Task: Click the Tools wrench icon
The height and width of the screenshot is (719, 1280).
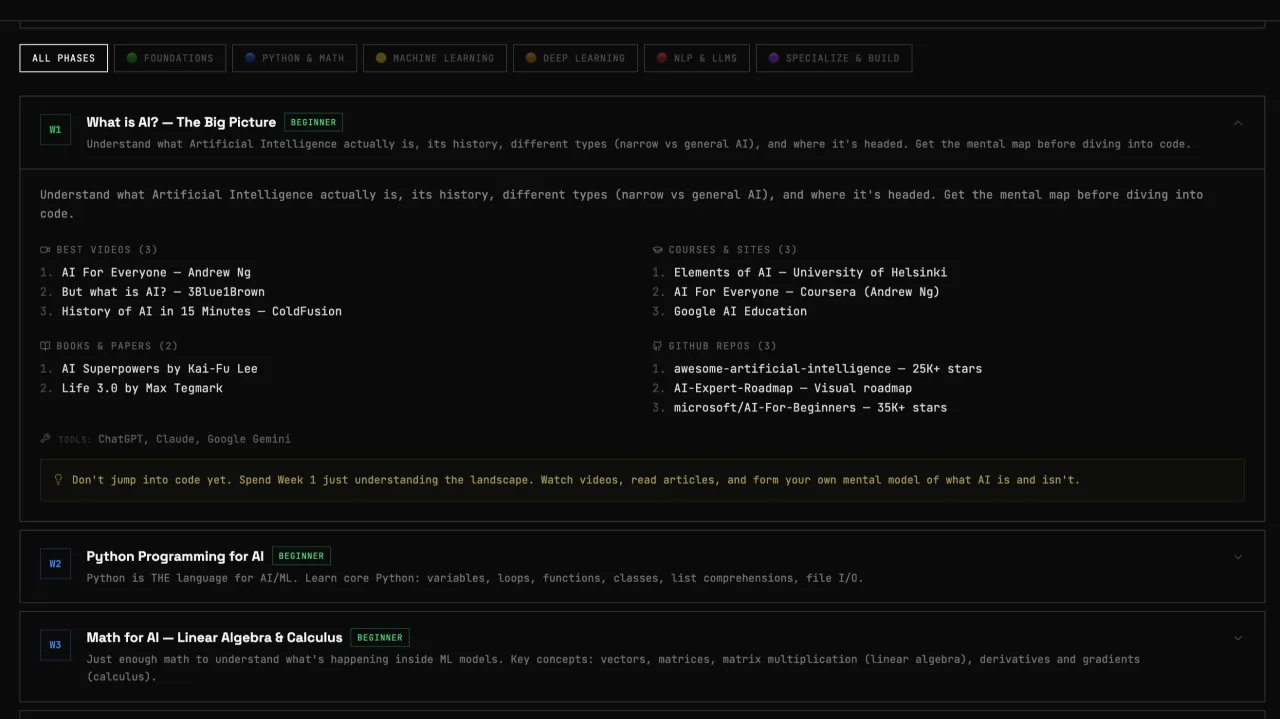Action: pyautogui.click(x=45, y=439)
